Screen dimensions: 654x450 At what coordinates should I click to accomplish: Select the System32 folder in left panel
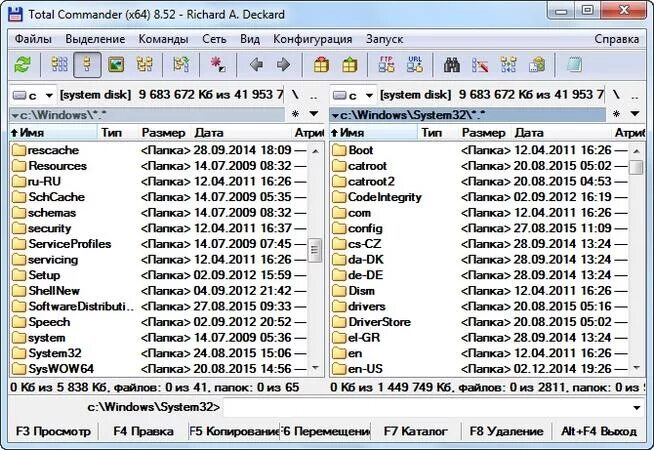point(158,353)
